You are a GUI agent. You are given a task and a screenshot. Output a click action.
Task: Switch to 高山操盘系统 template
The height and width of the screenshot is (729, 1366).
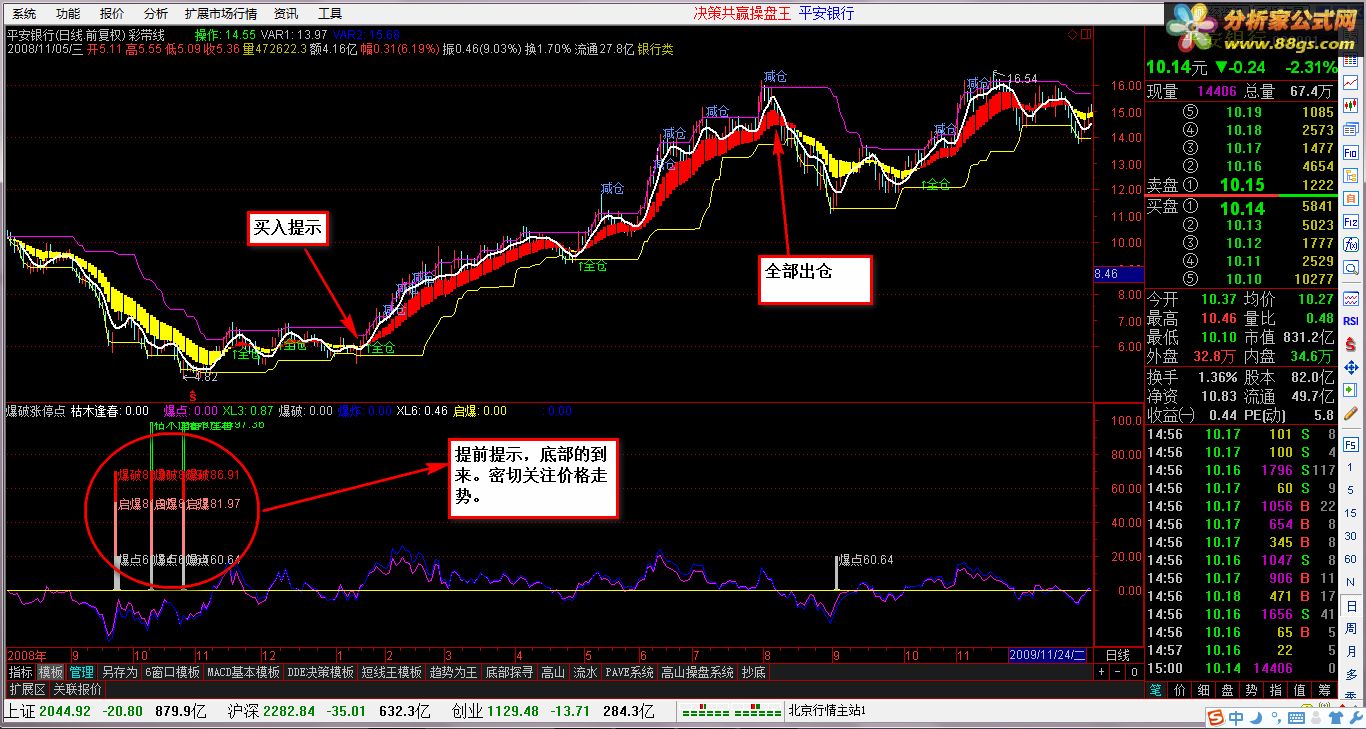click(x=697, y=672)
